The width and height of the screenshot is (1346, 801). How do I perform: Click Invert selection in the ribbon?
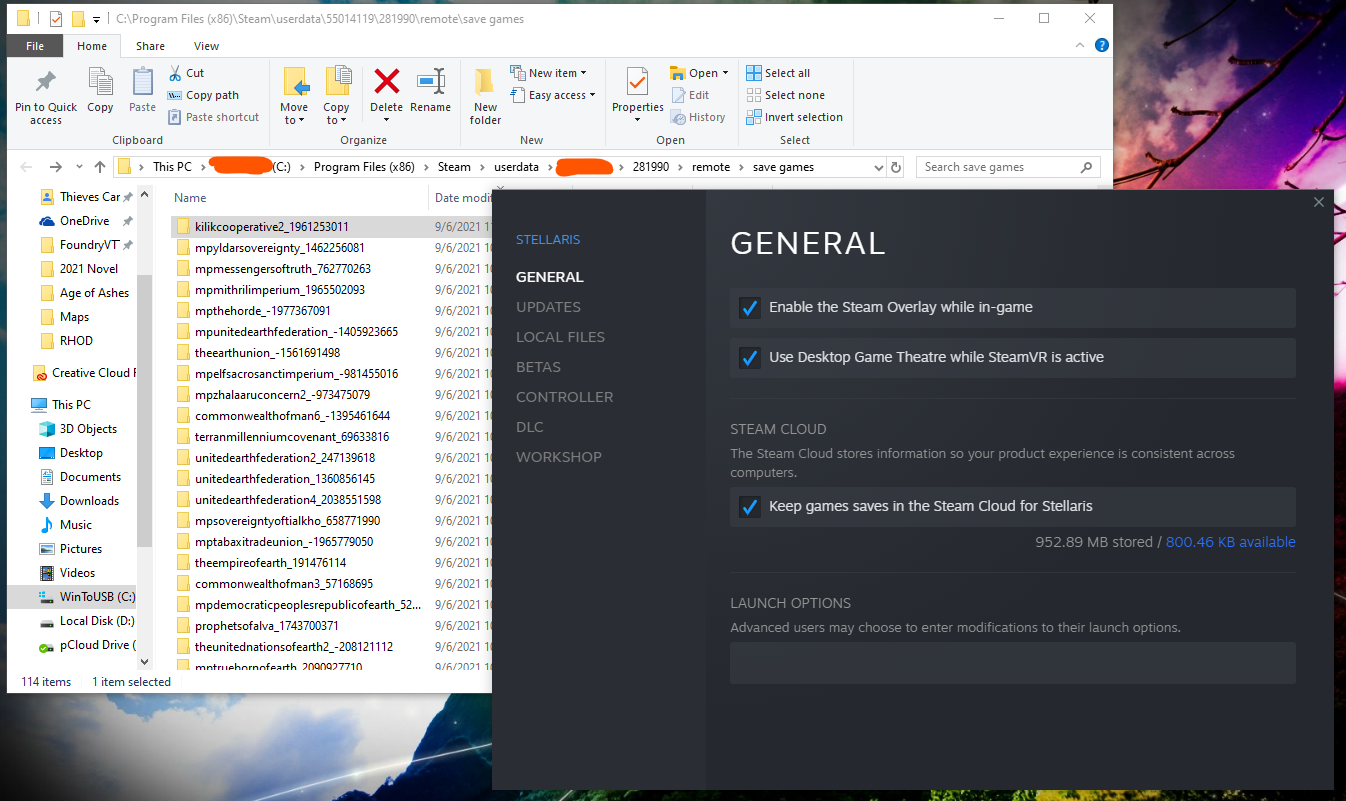tap(795, 117)
